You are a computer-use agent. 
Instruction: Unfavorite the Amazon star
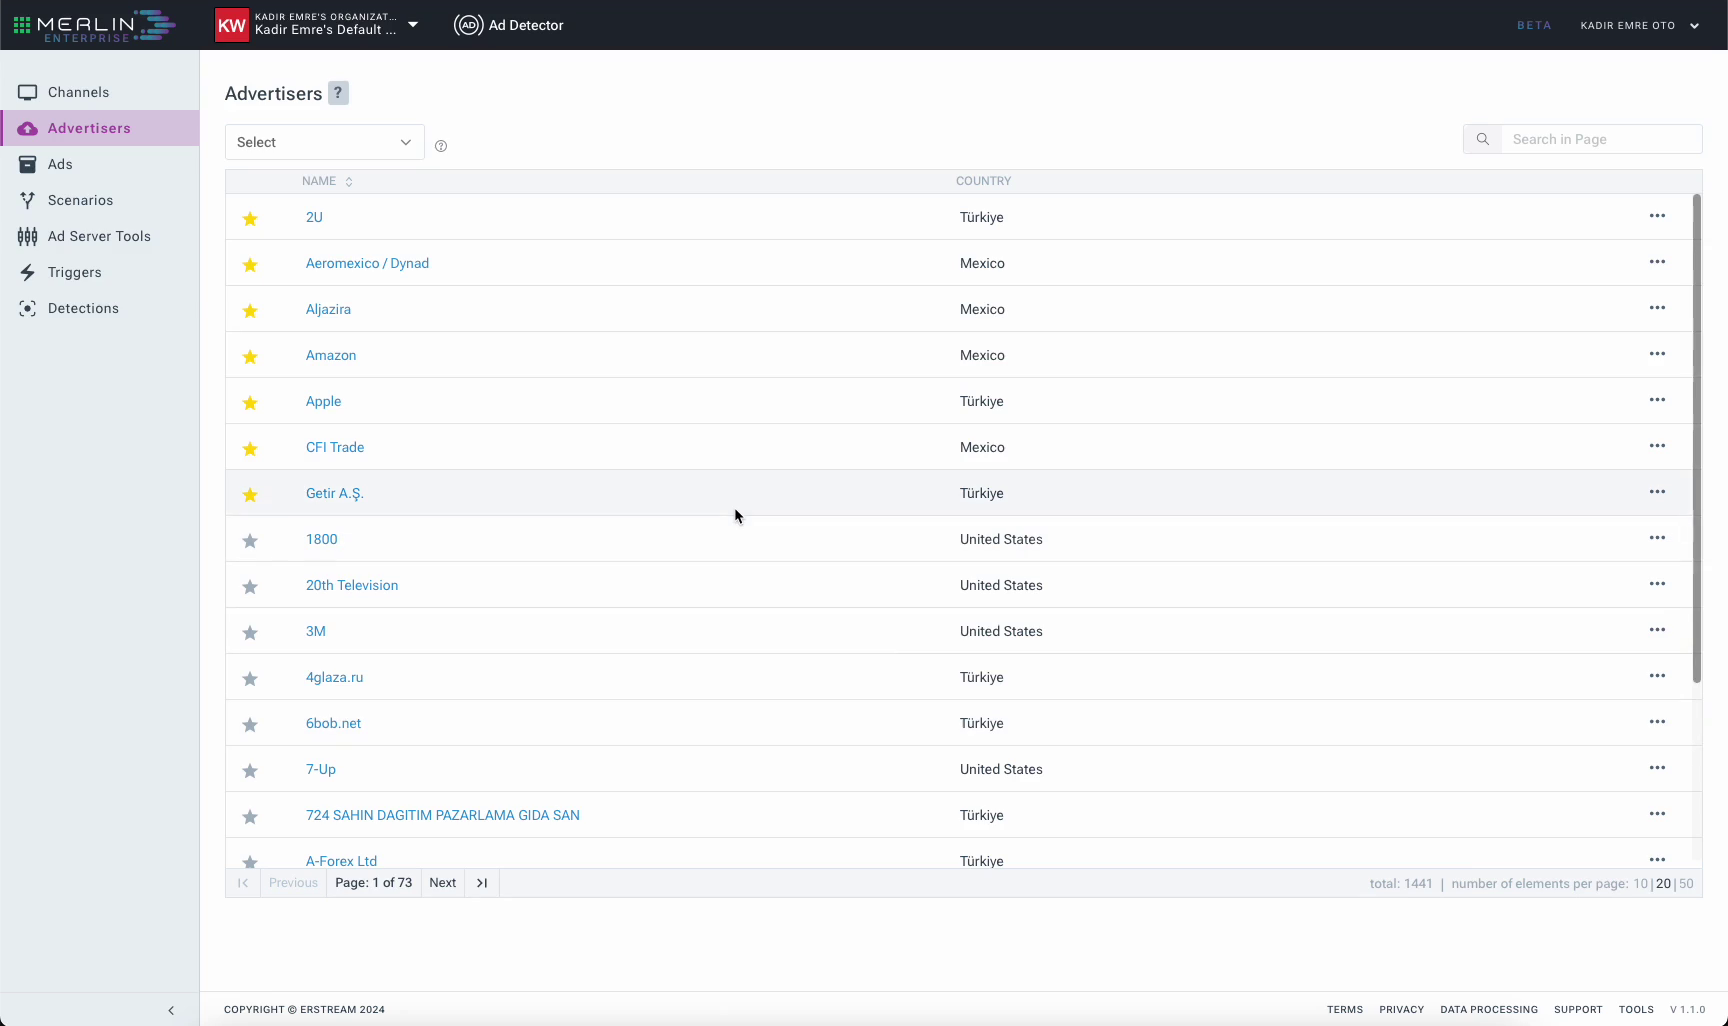pyautogui.click(x=250, y=356)
